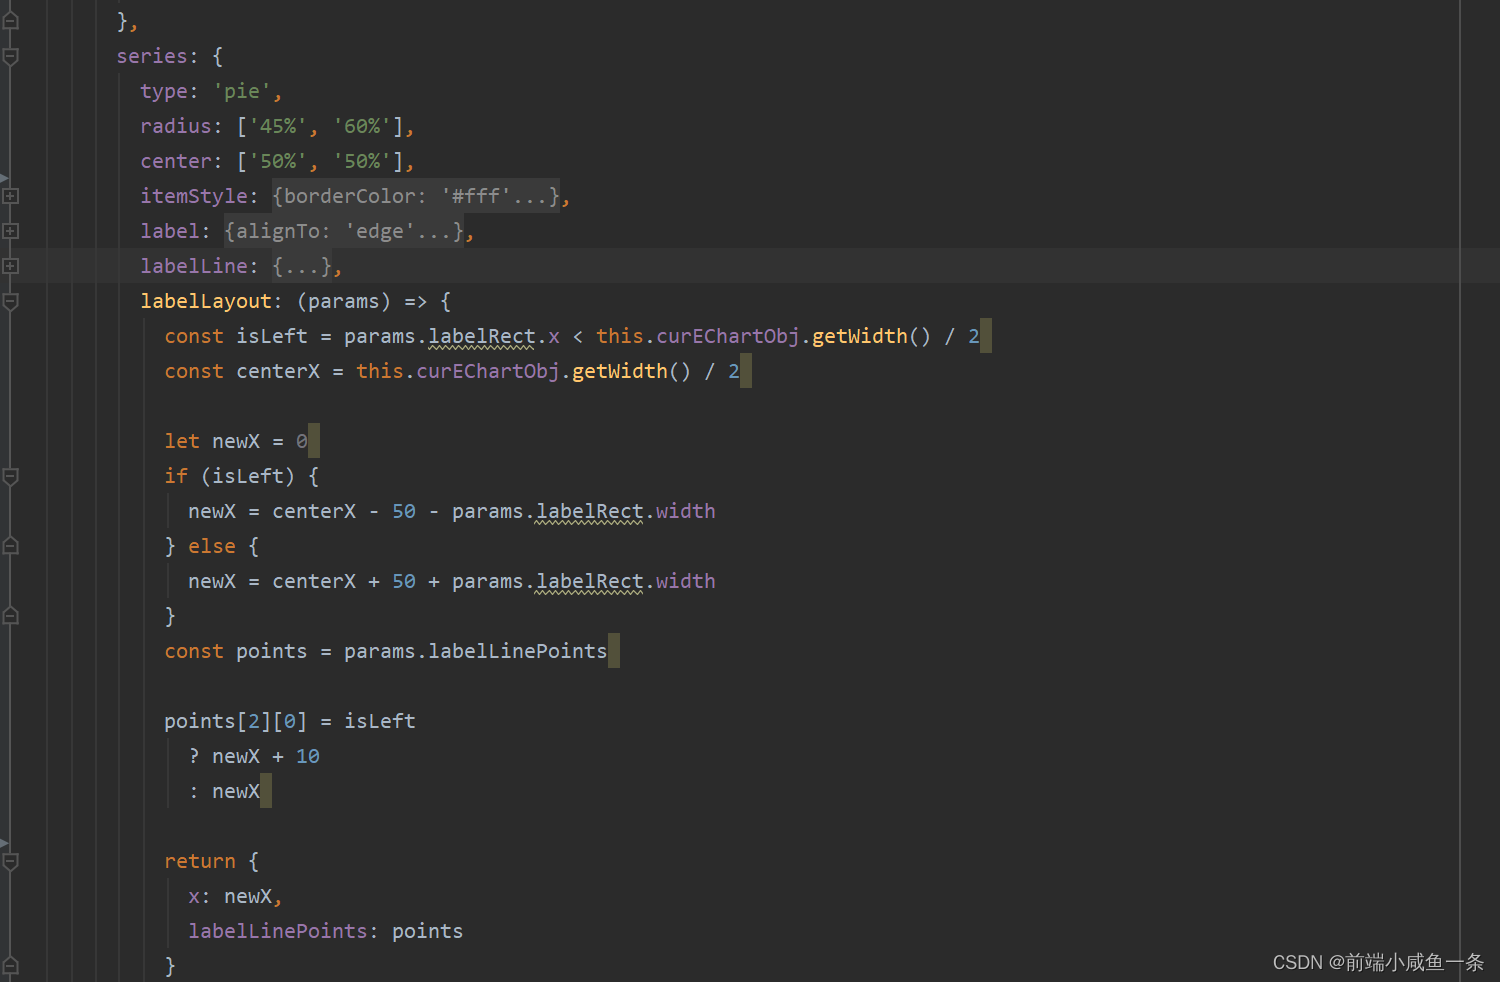Click 'points' value in return object
Image resolution: width=1500 pixels, height=982 pixels.
[x=428, y=931]
